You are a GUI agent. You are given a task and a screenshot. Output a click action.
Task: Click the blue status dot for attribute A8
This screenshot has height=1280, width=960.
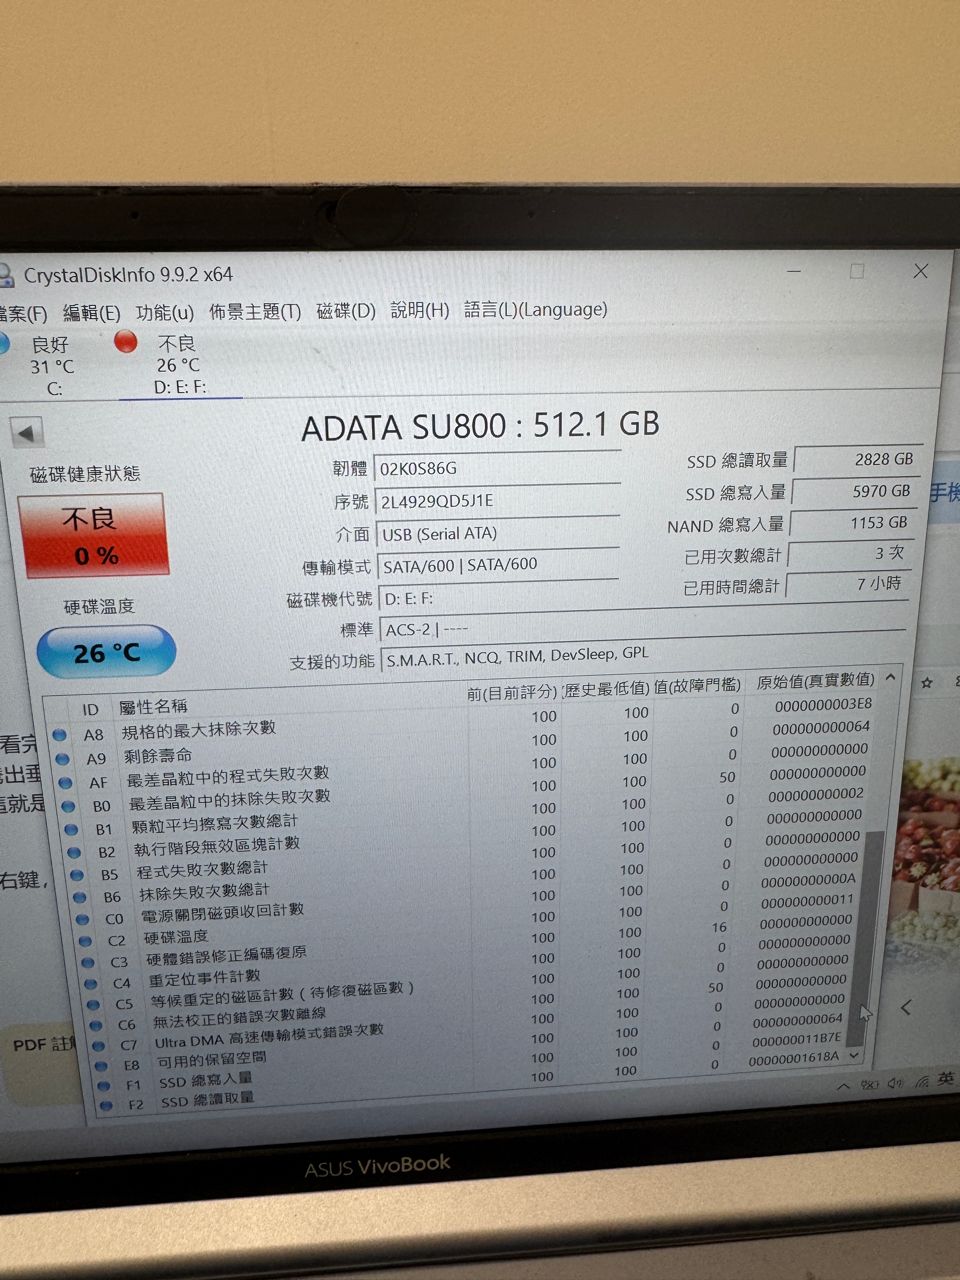tap(60, 735)
